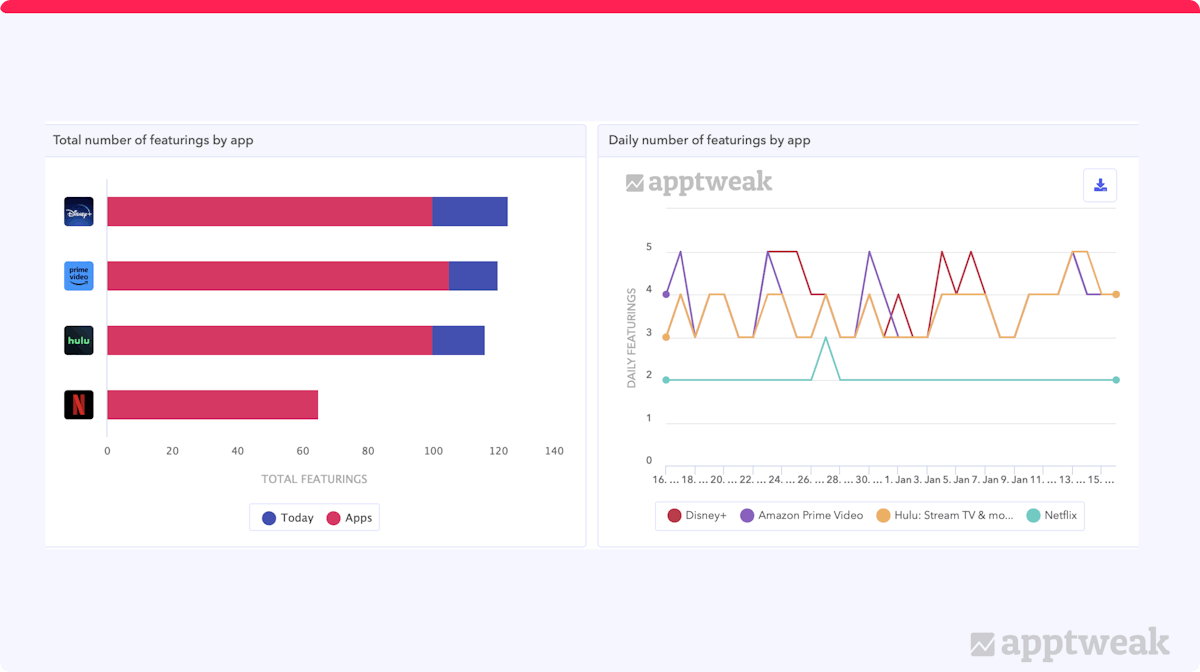Screen dimensions: 1200x672
Task: Click the Hulu orange endpoint marker at right
Action: point(1116,294)
